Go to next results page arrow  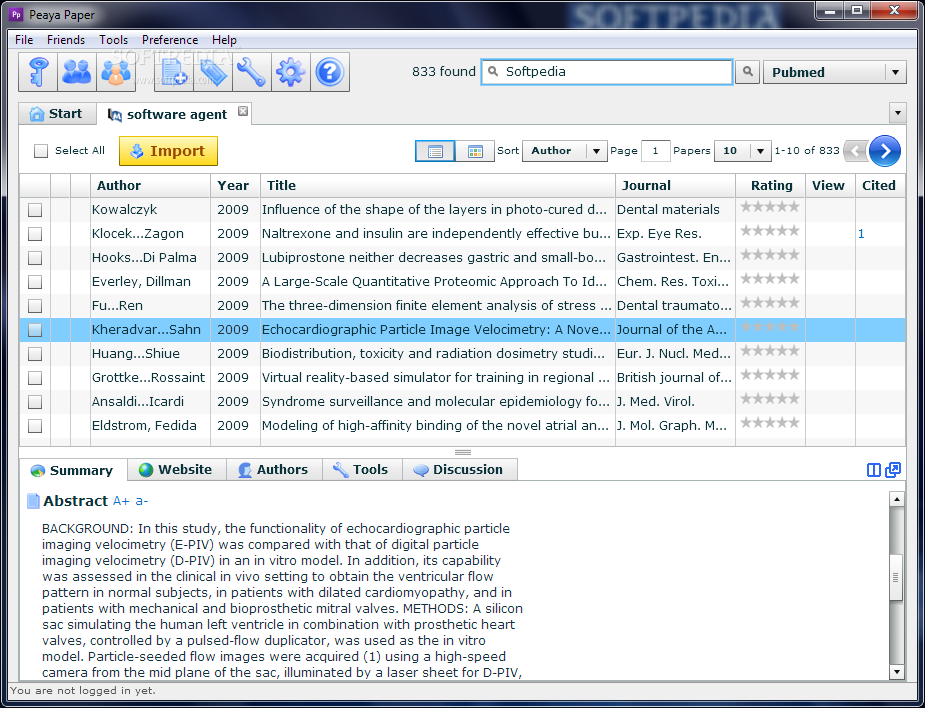(884, 151)
